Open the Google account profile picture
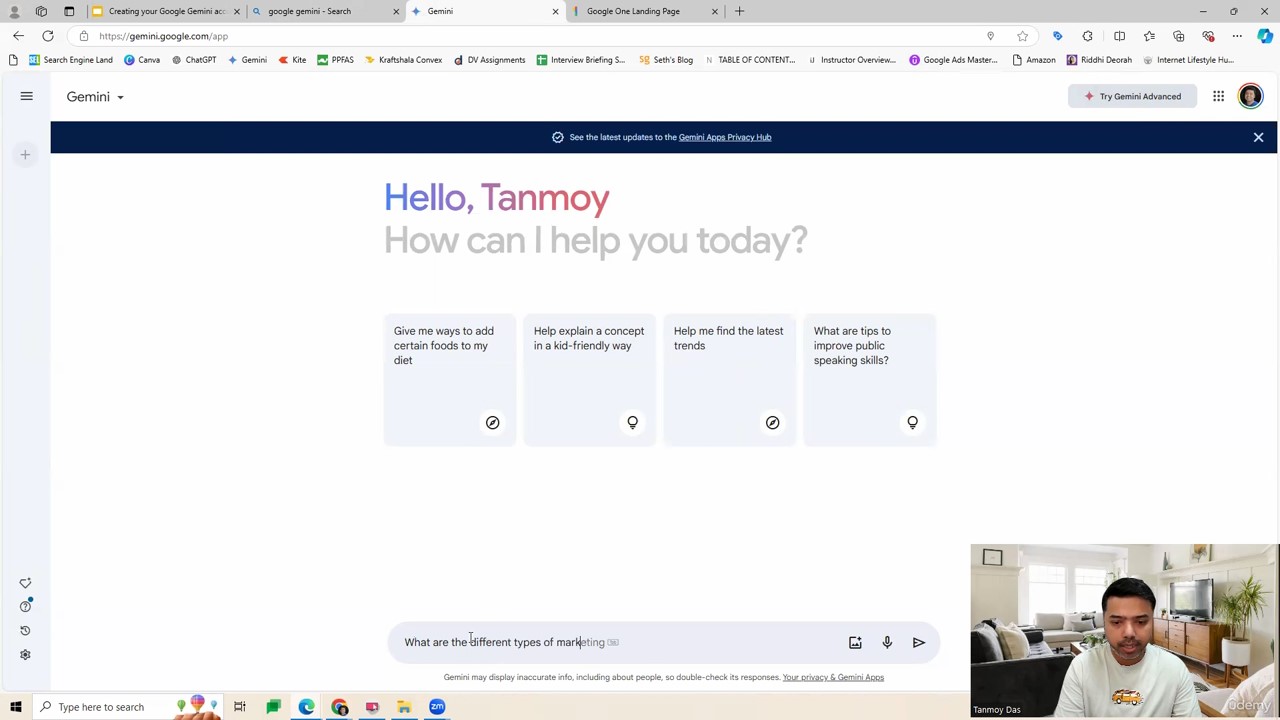The height and width of the screenshot is (720, 1280). [1250, 96]
